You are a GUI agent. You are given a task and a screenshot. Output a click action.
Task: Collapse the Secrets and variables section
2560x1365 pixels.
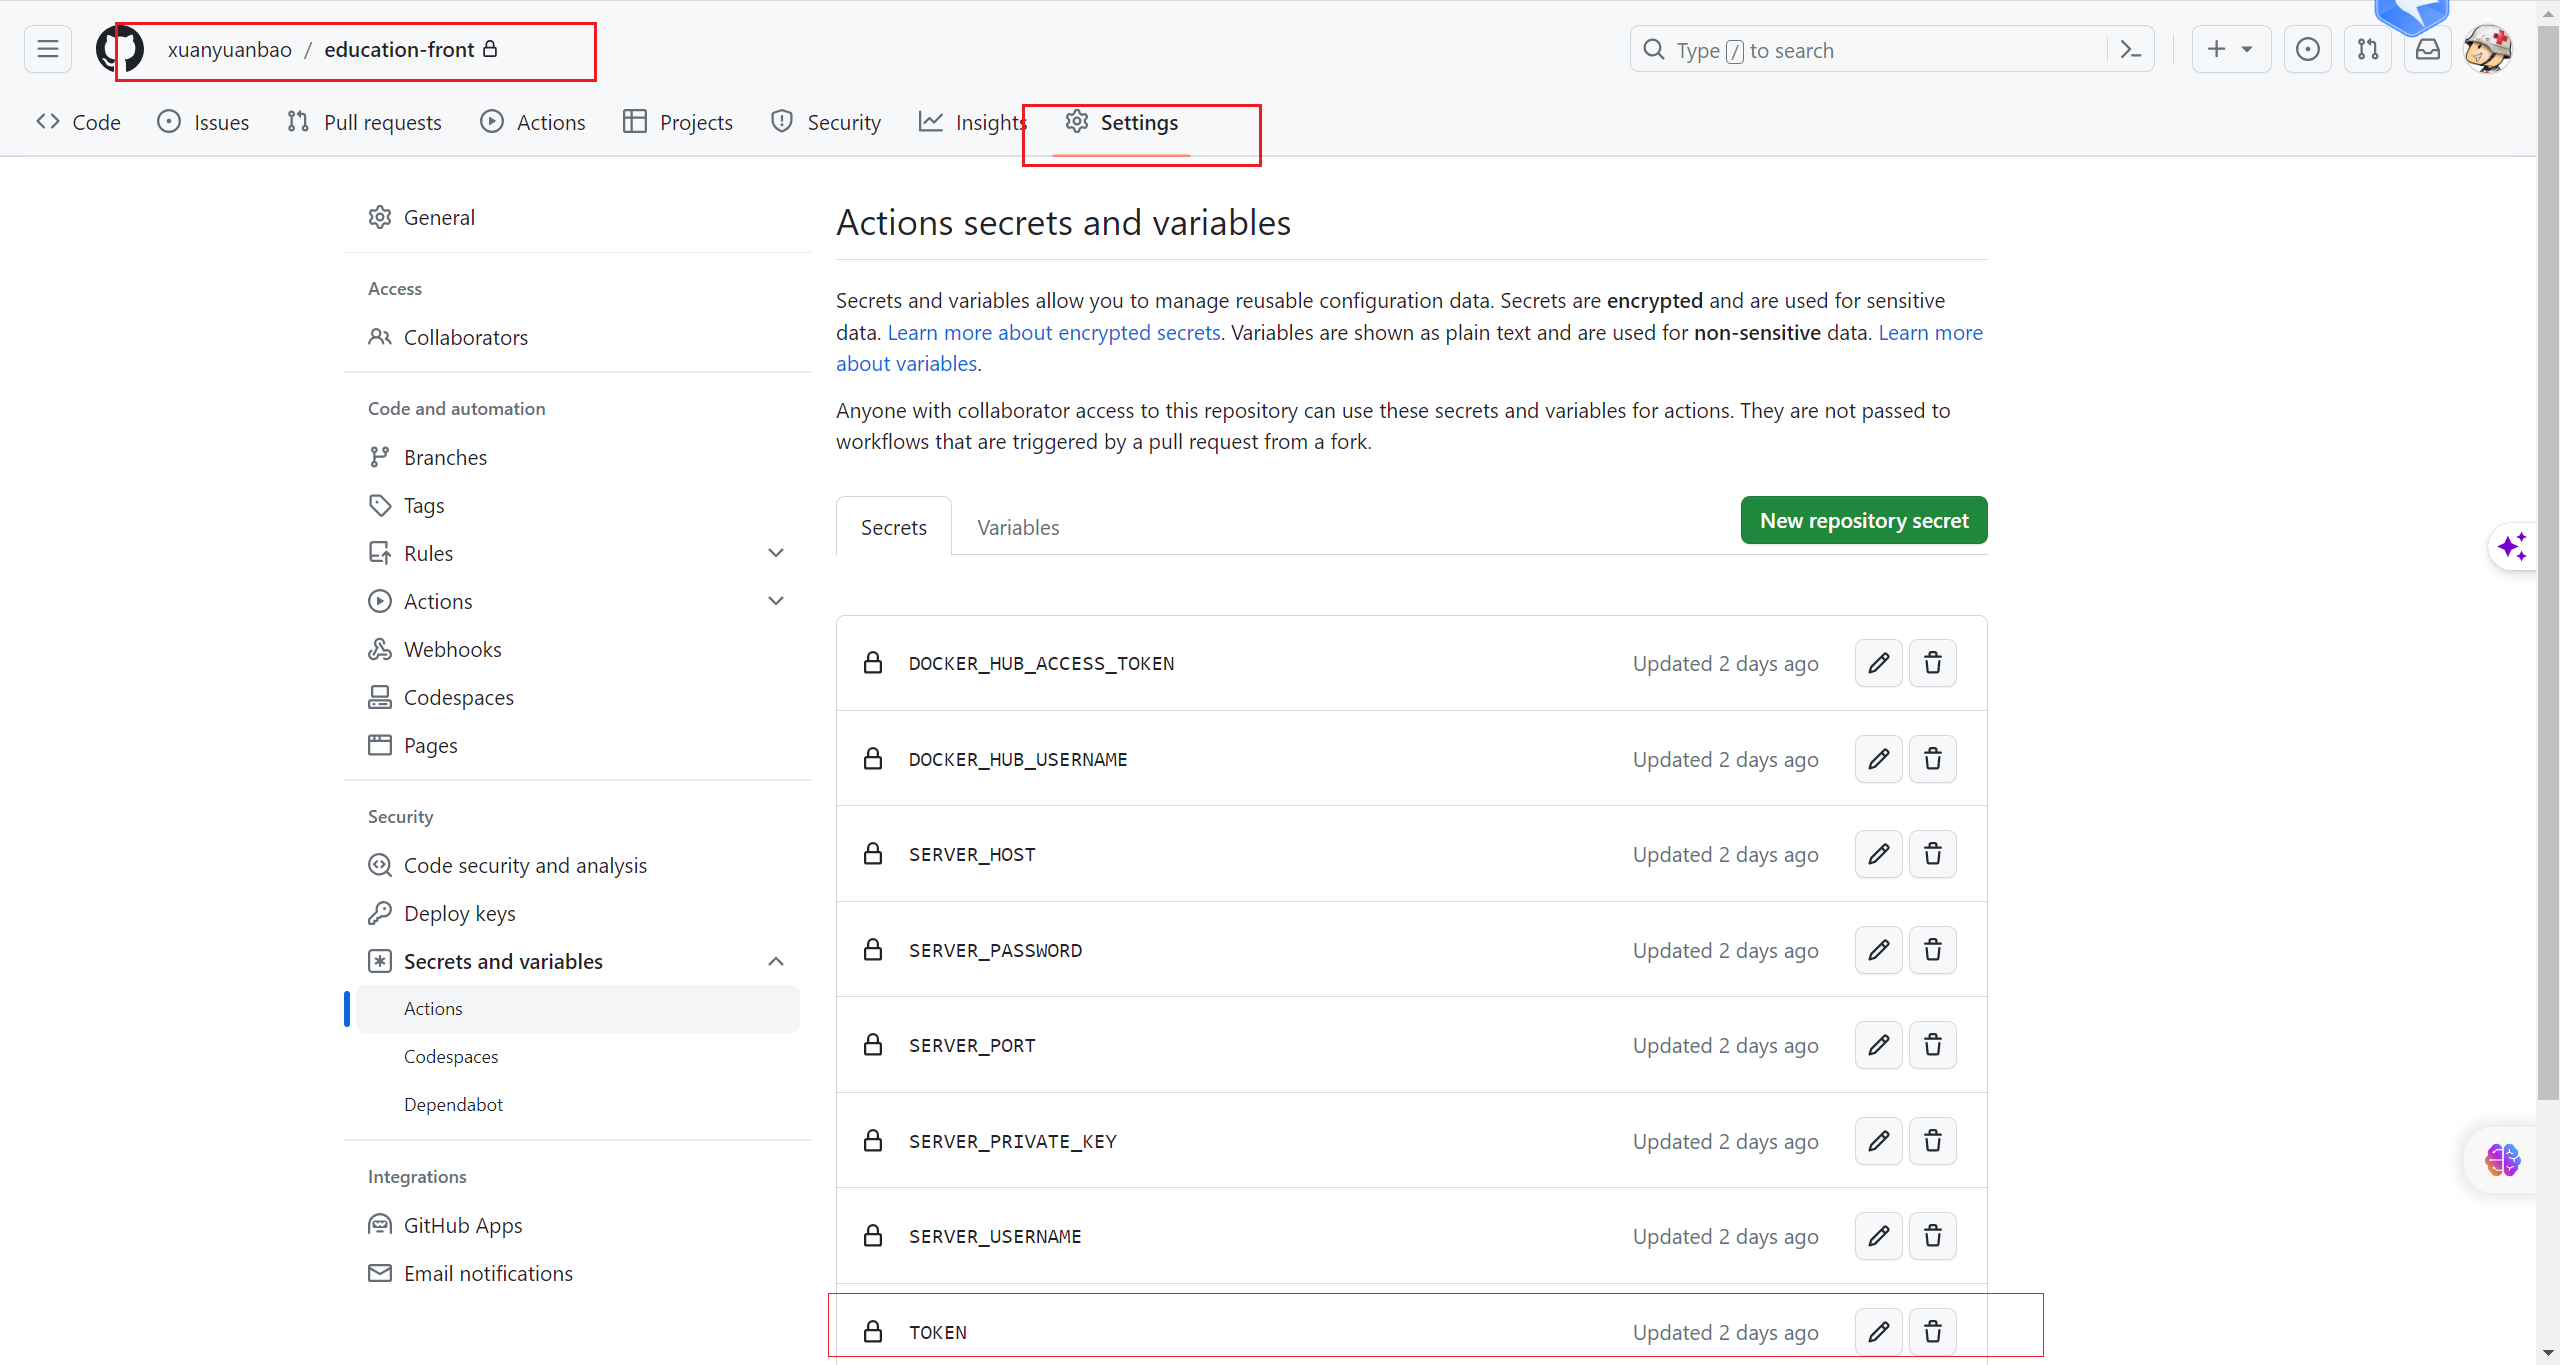coord(775,961)
